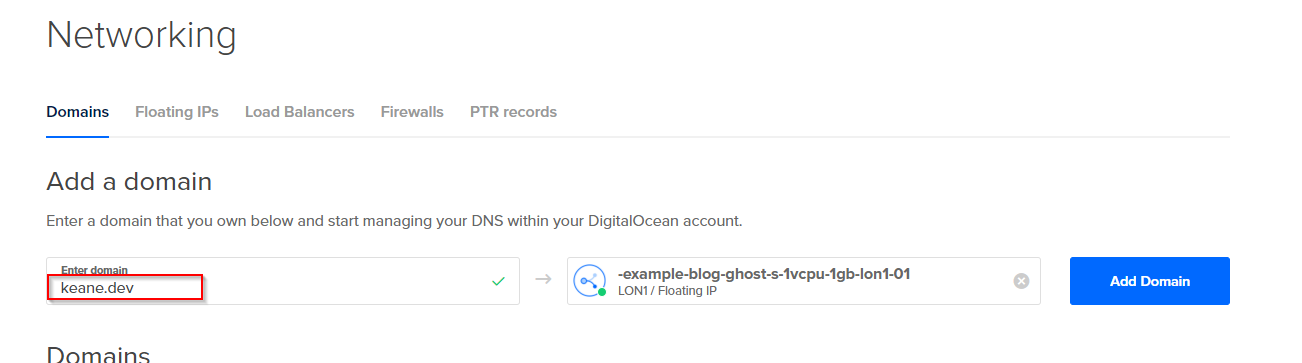Focus the domain field containing keane.dev
This screenshot has width=1302, height=363.
coord(283,281)
